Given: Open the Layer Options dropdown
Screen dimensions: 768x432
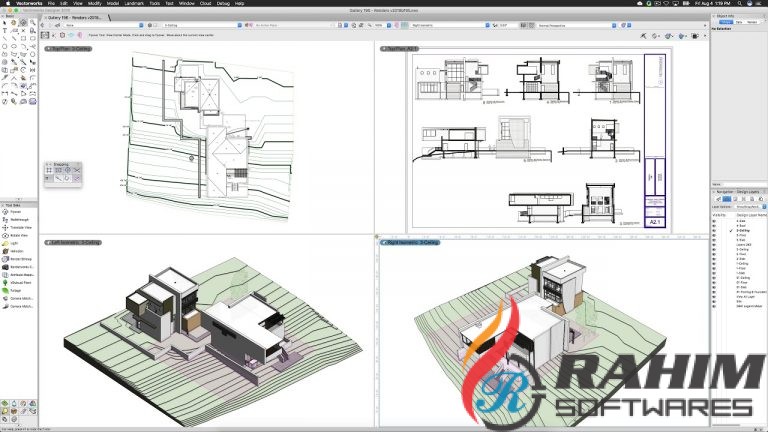Looking at the screenshot, I should tap(749, 207).
